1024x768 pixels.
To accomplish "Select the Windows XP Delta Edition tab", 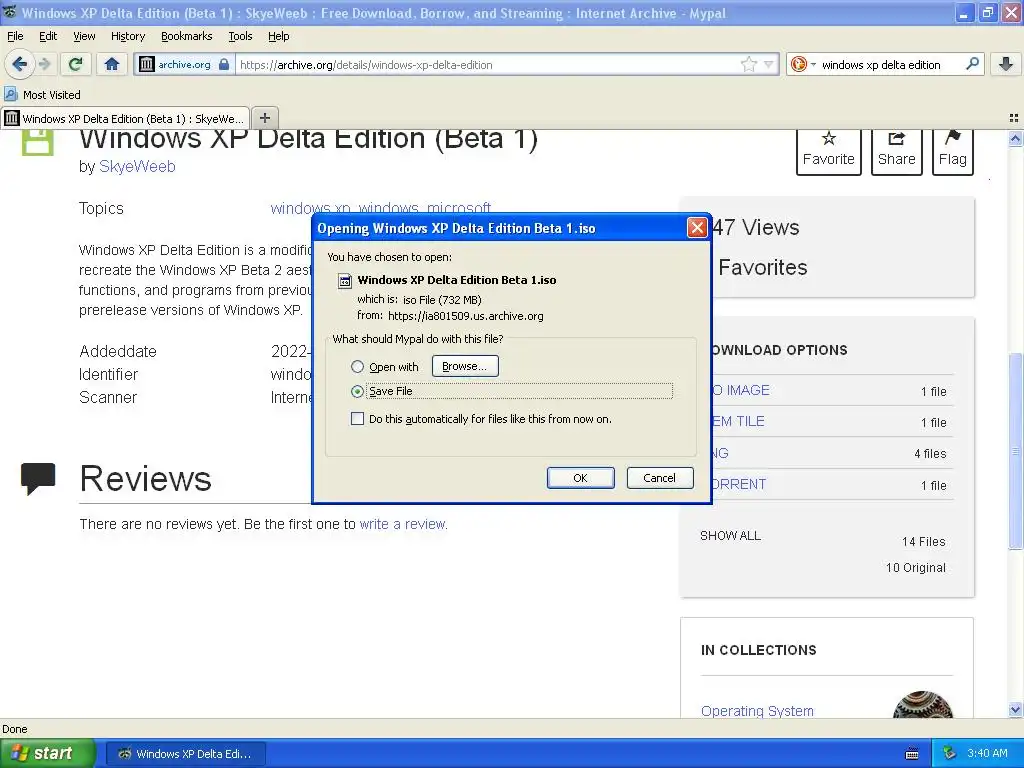I will click(125, 118).
